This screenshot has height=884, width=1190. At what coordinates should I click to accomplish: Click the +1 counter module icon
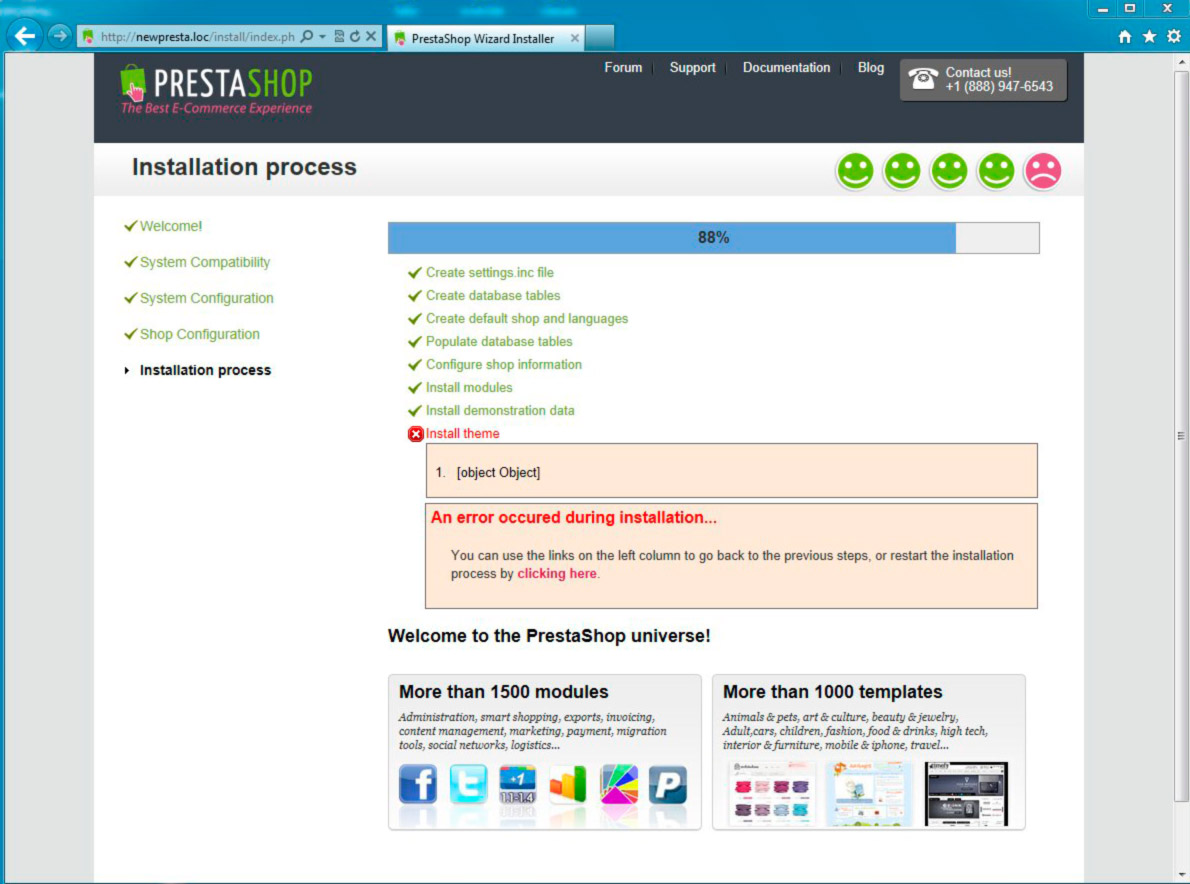(518, 784)
